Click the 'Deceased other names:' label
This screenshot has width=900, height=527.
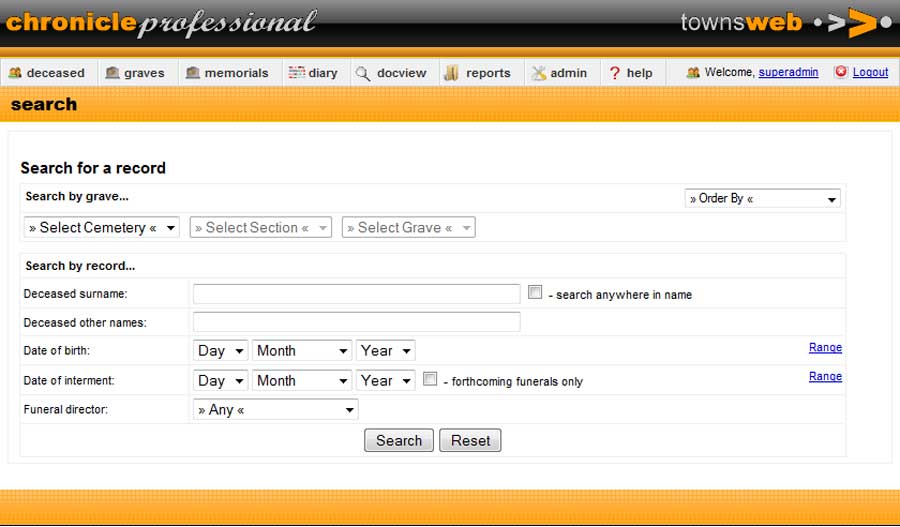(85, 323)
